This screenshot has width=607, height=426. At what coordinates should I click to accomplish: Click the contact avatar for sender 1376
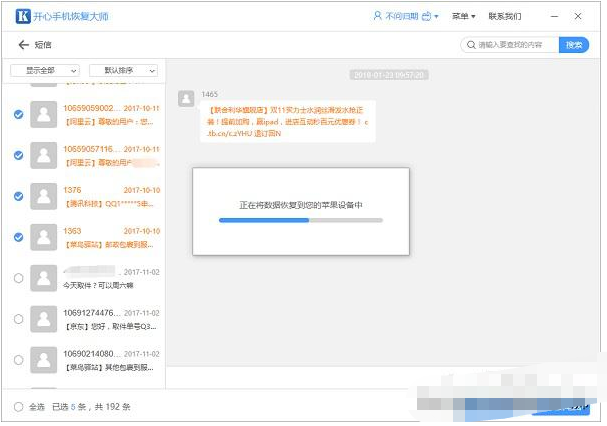pos(43,196)
